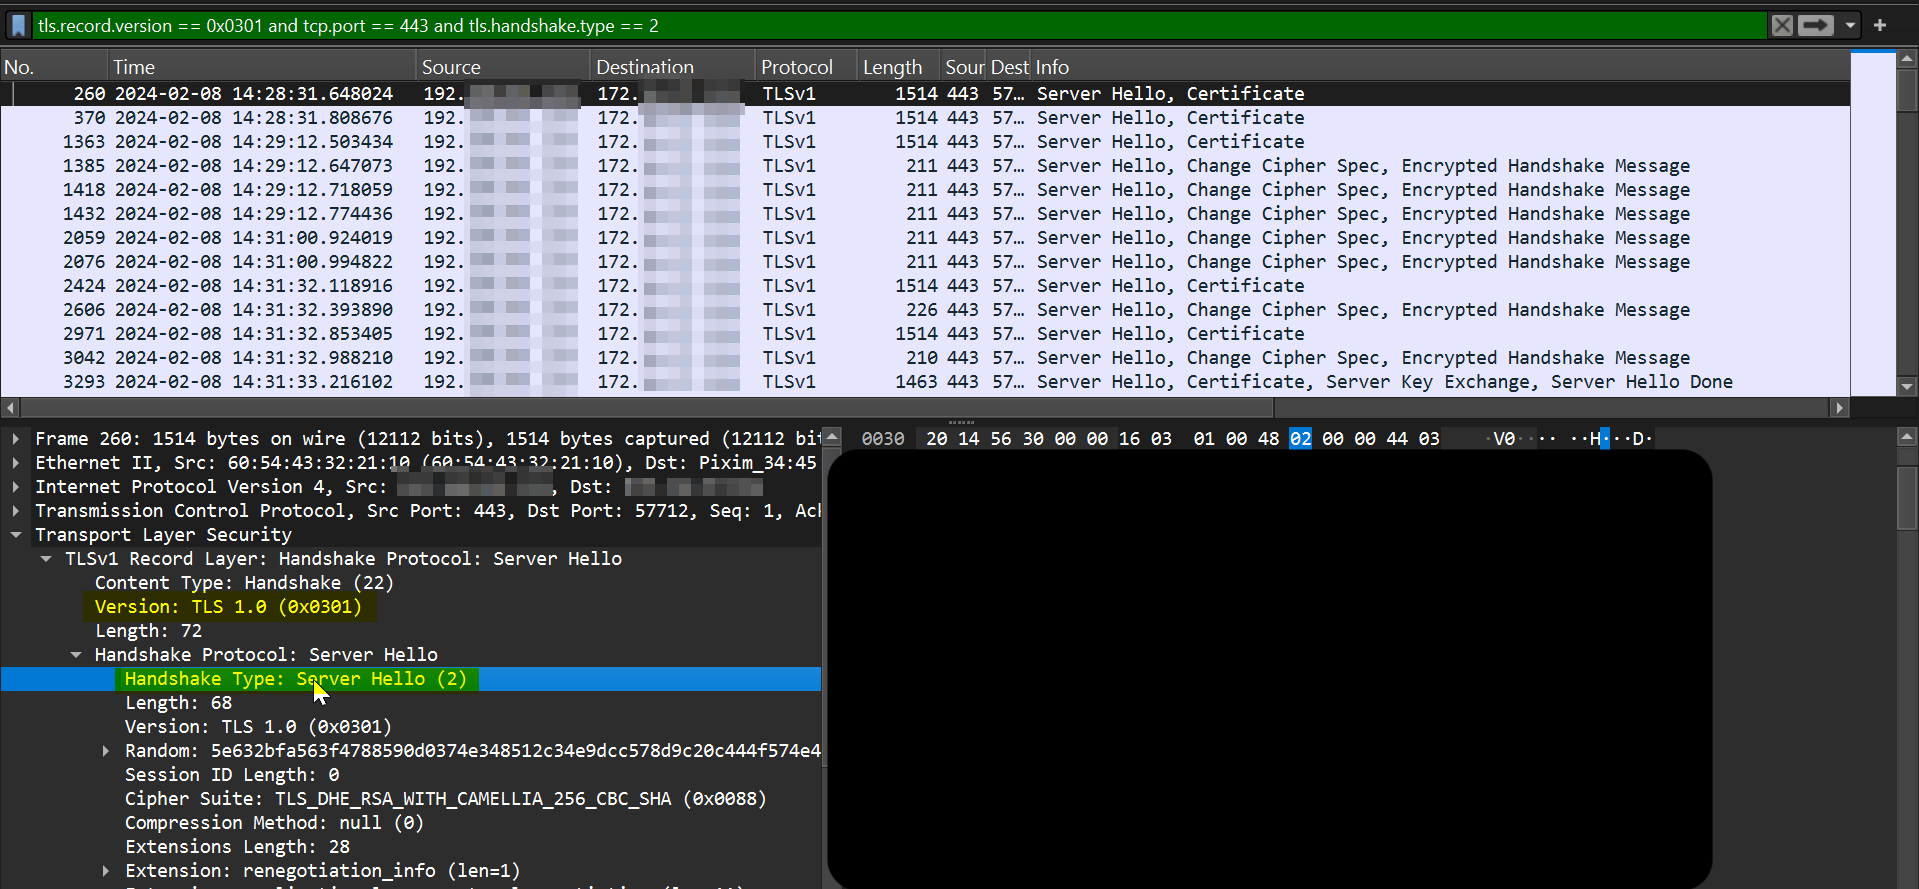1919x889 pixels.
Task: Sort by the Info column header
Action: [1440, 67]
